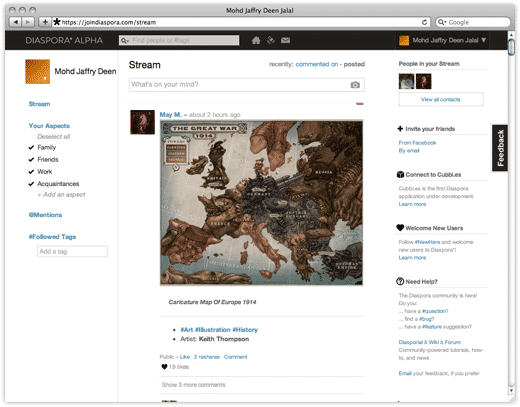Open messages envelope icon
The width and height of the screenshot is (520, 407).
(x=285, y=40)
